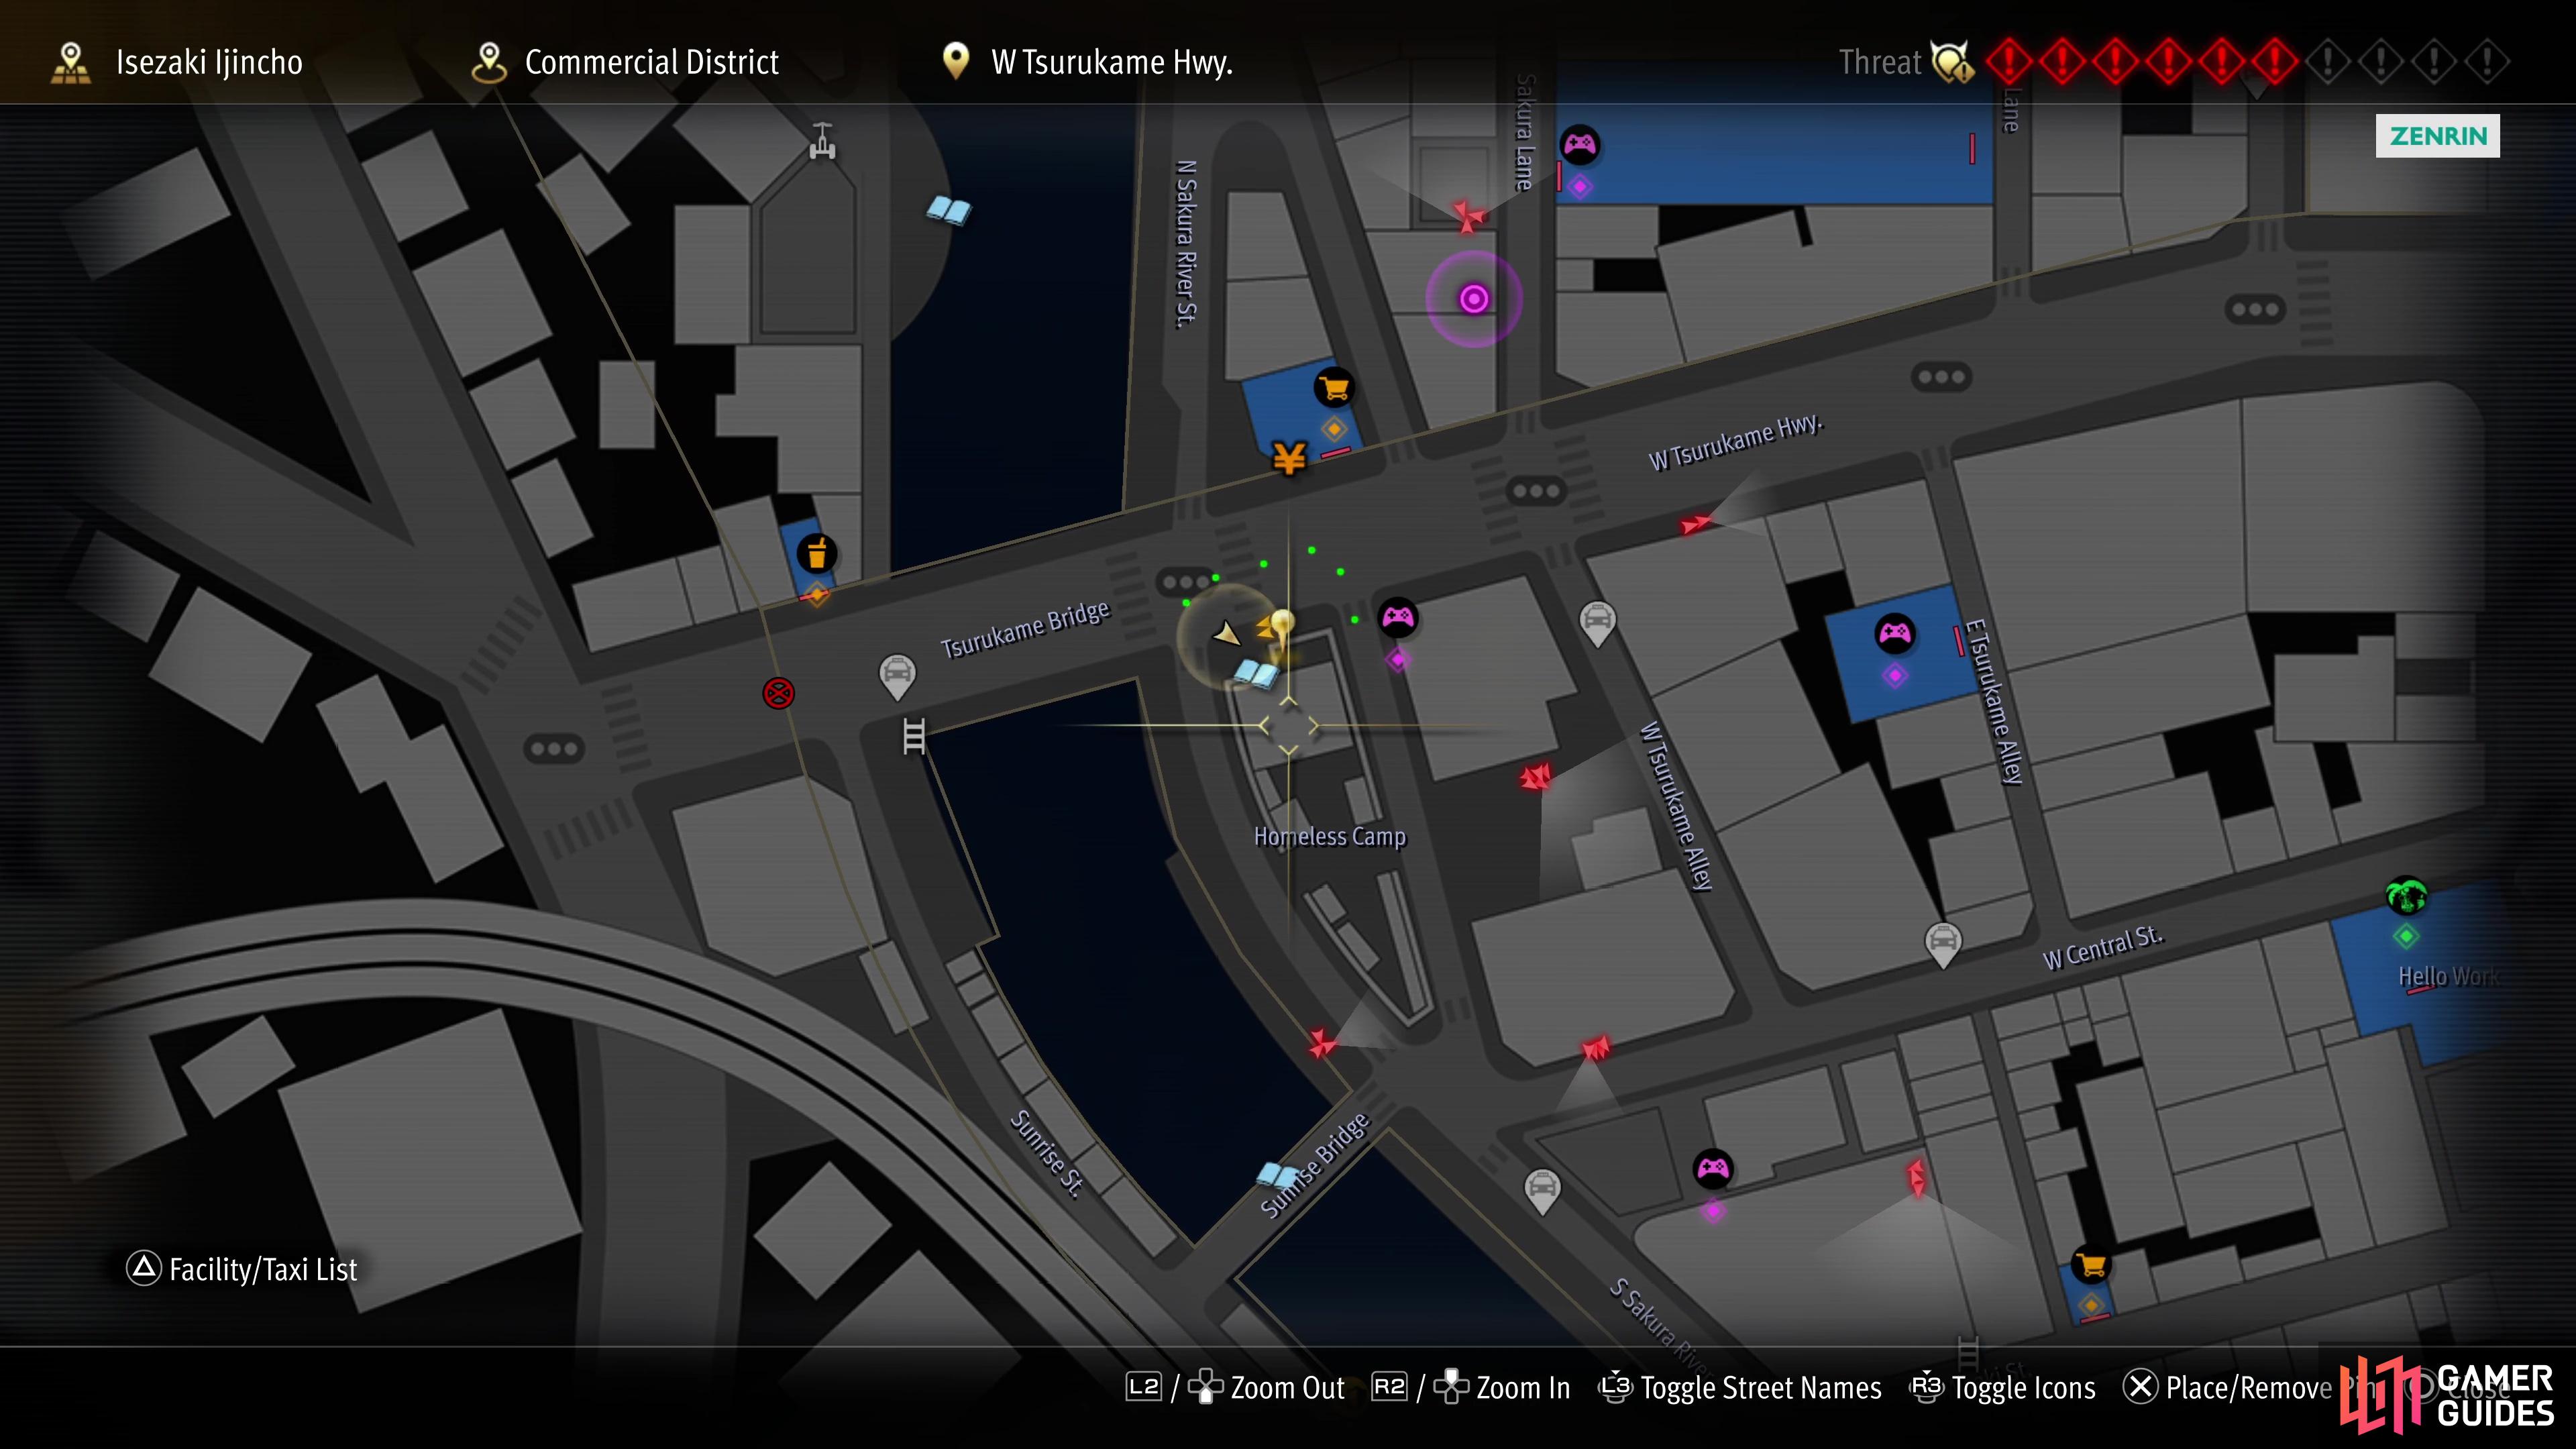2576x1449 pixels.
Task: Click the blue book icon at top left
Action: point(948,211)
